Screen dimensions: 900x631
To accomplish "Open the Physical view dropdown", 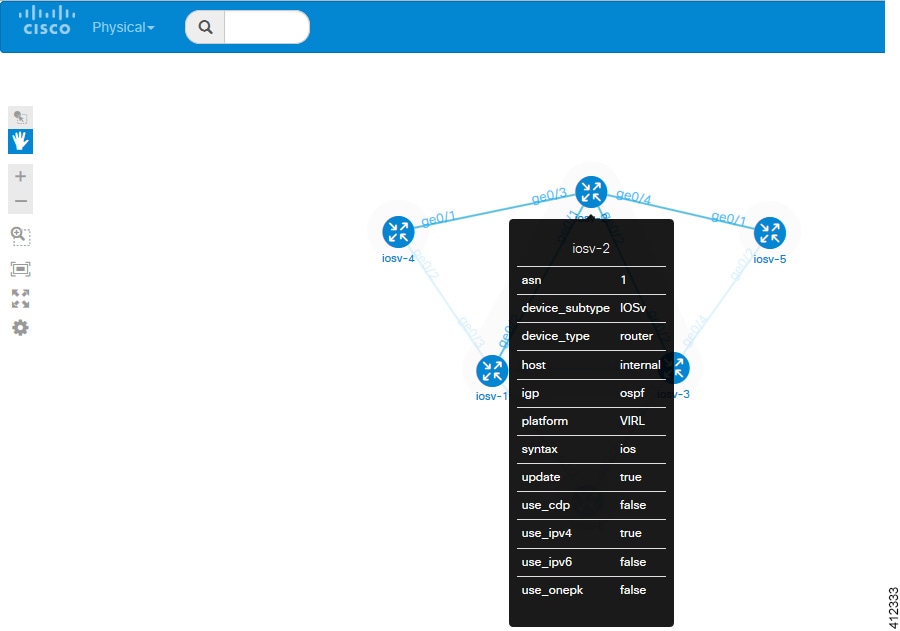I will coord(122,27).
